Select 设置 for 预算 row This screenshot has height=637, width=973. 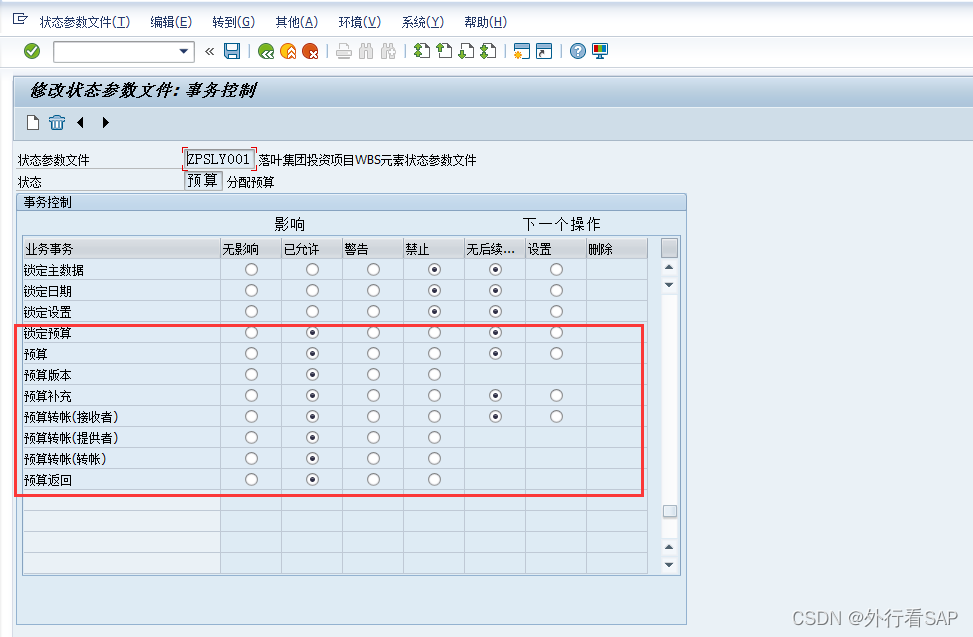coord(556,354)
